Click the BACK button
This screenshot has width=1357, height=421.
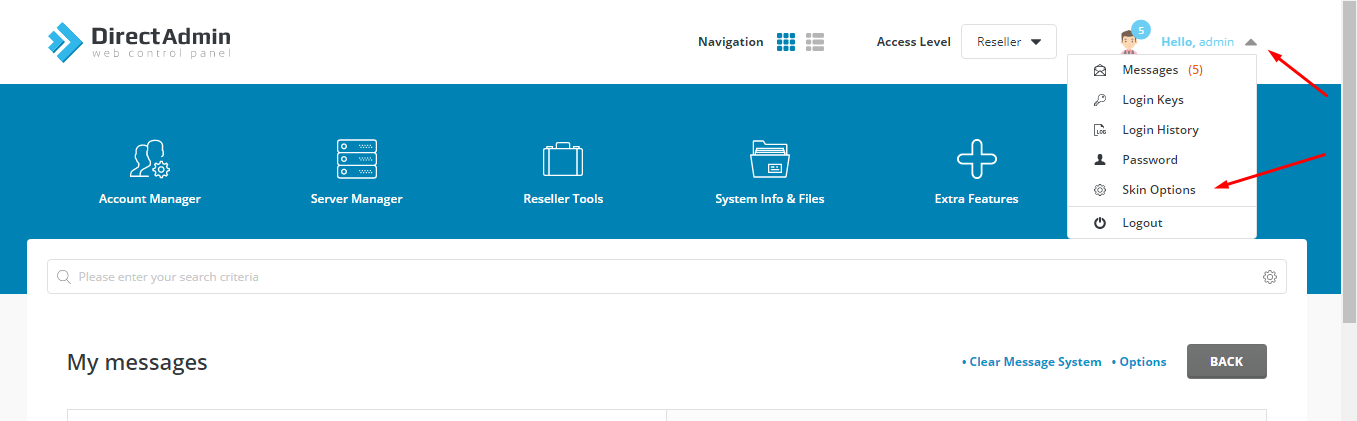coord(1227,362)
